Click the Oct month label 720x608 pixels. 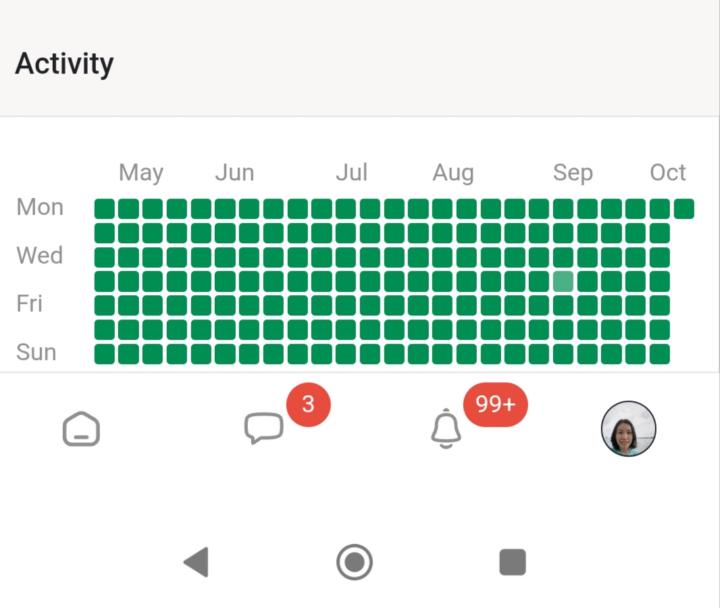668,173
